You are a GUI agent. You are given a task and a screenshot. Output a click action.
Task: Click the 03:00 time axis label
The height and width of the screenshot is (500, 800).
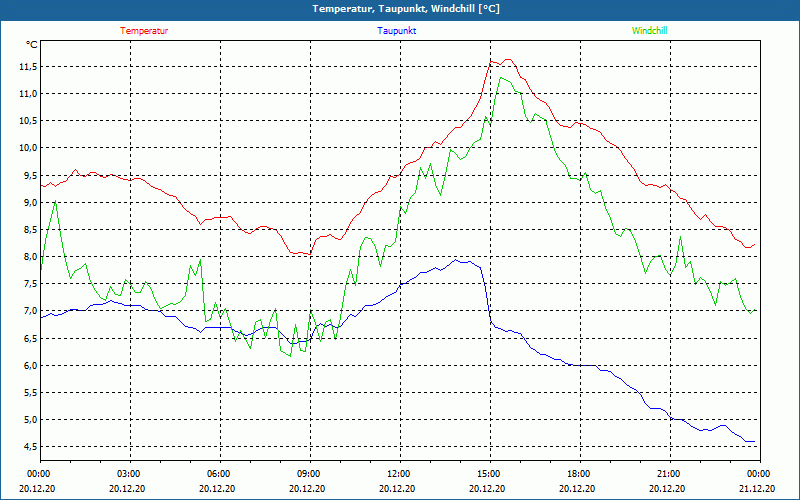[x=128, y=474]
